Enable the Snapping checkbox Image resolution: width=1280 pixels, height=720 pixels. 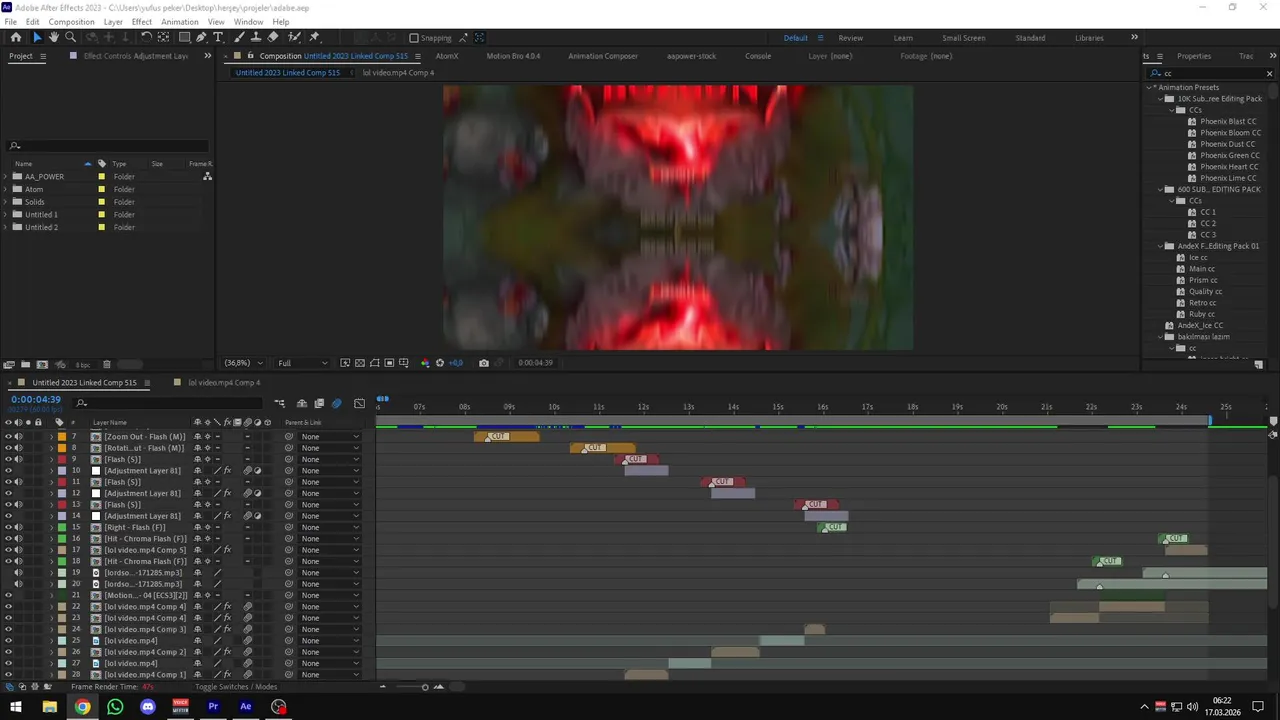point(414,38)
